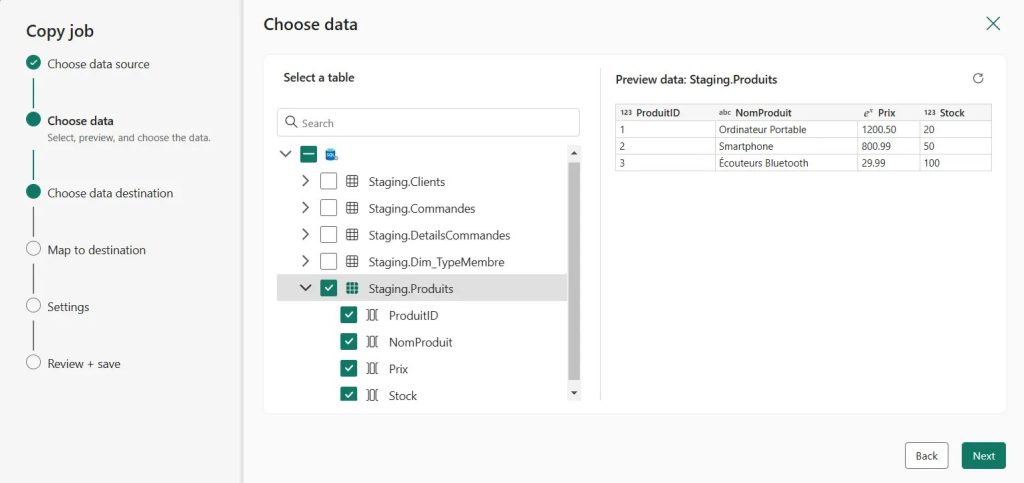Close the Choose data dialog

click(993, 24)
